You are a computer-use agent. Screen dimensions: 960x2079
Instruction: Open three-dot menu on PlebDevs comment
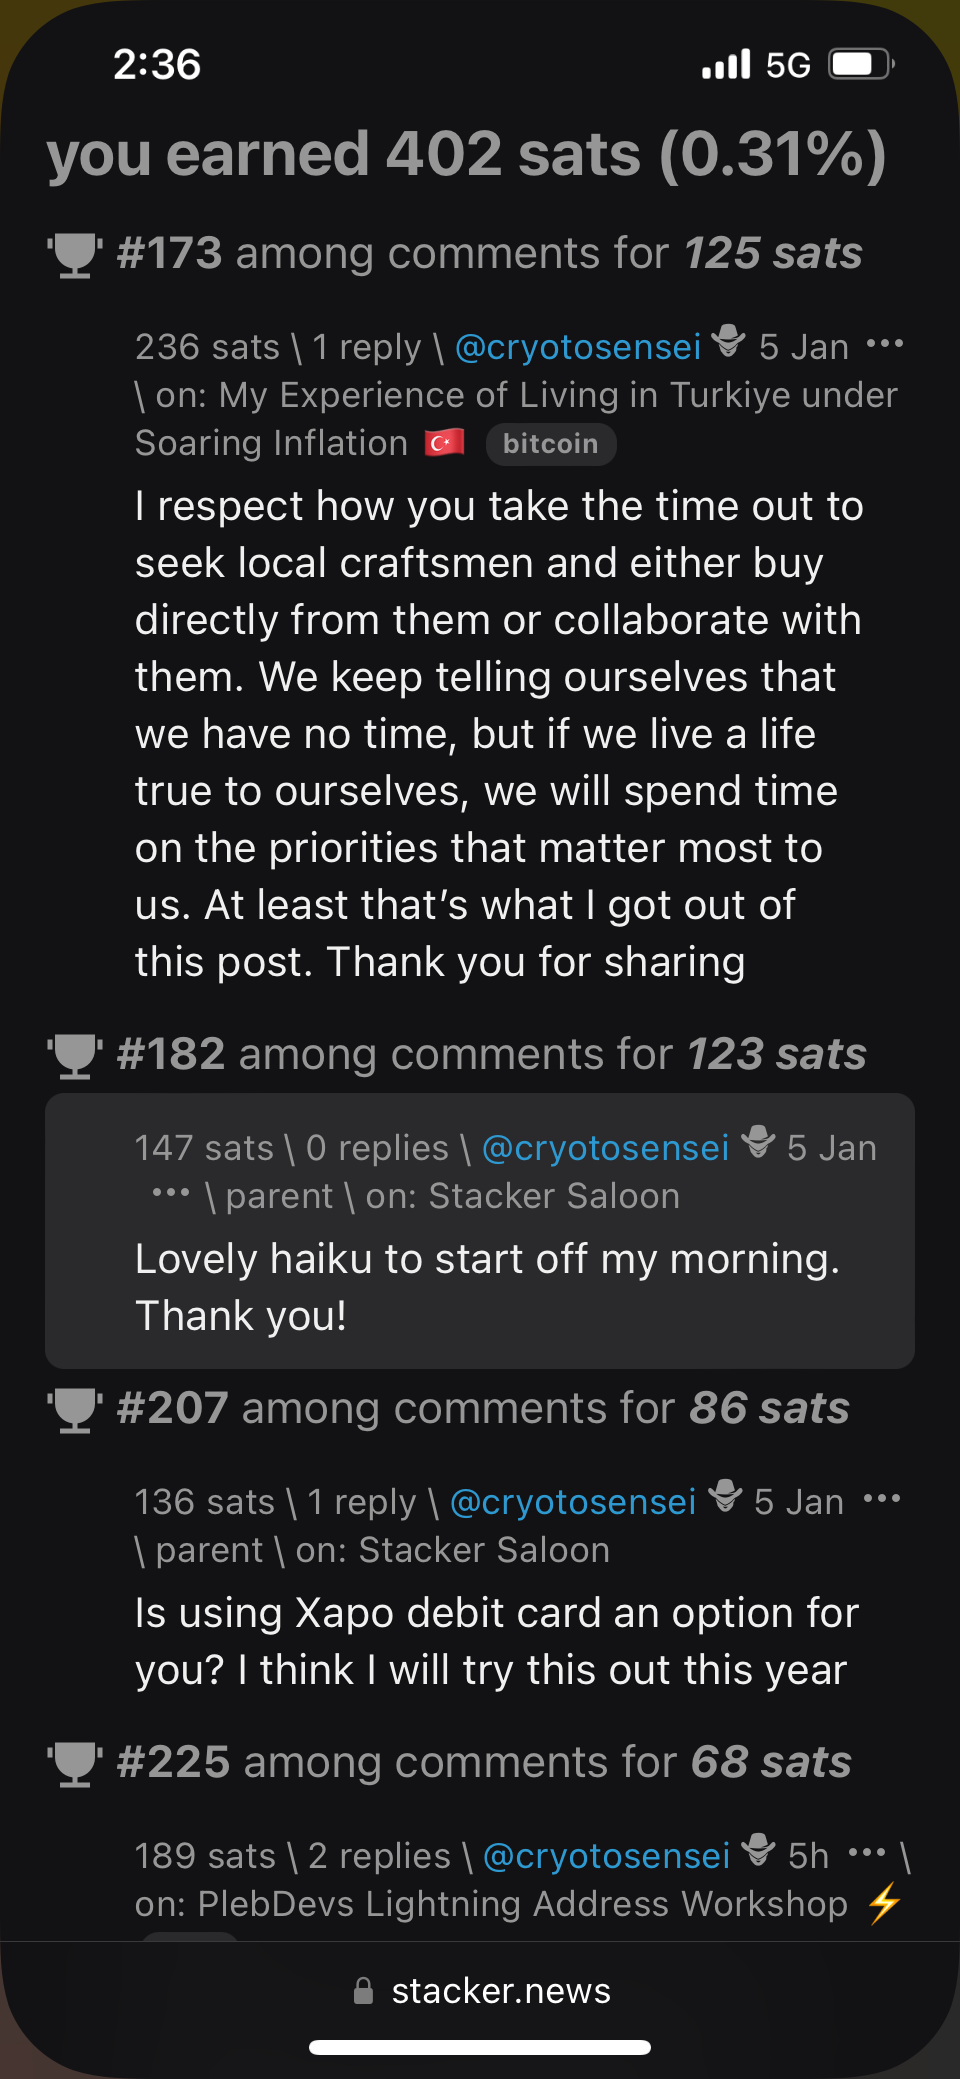[x=866, y=1853]
